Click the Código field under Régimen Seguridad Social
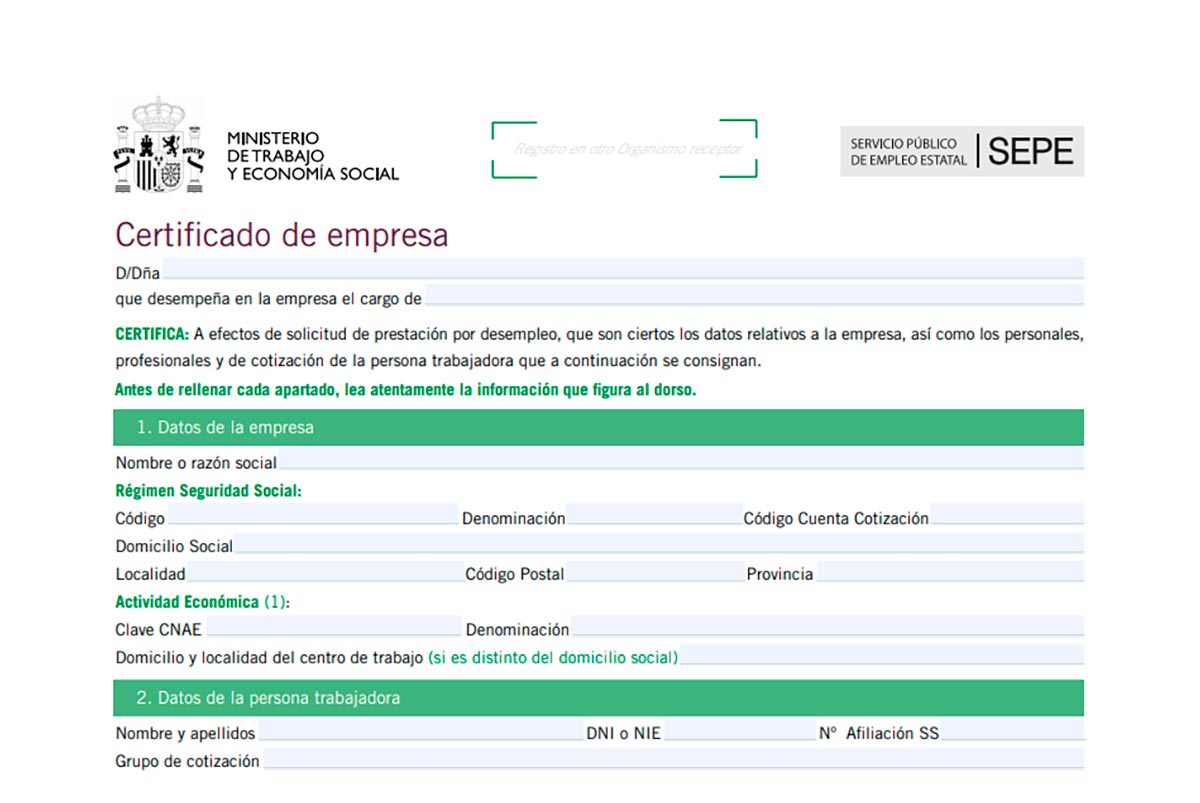Screen dimensions: 1200x803 [310, 518]
